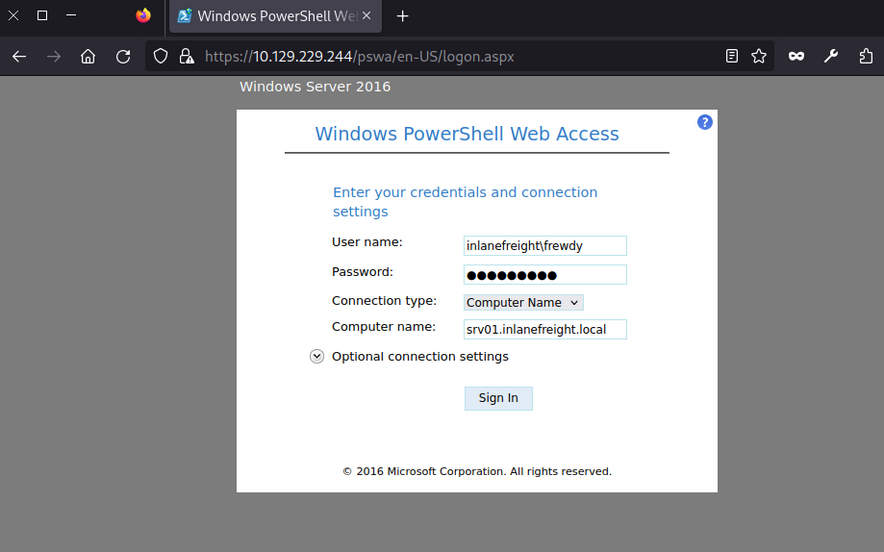Focus the User name field

tap(545, 246)
